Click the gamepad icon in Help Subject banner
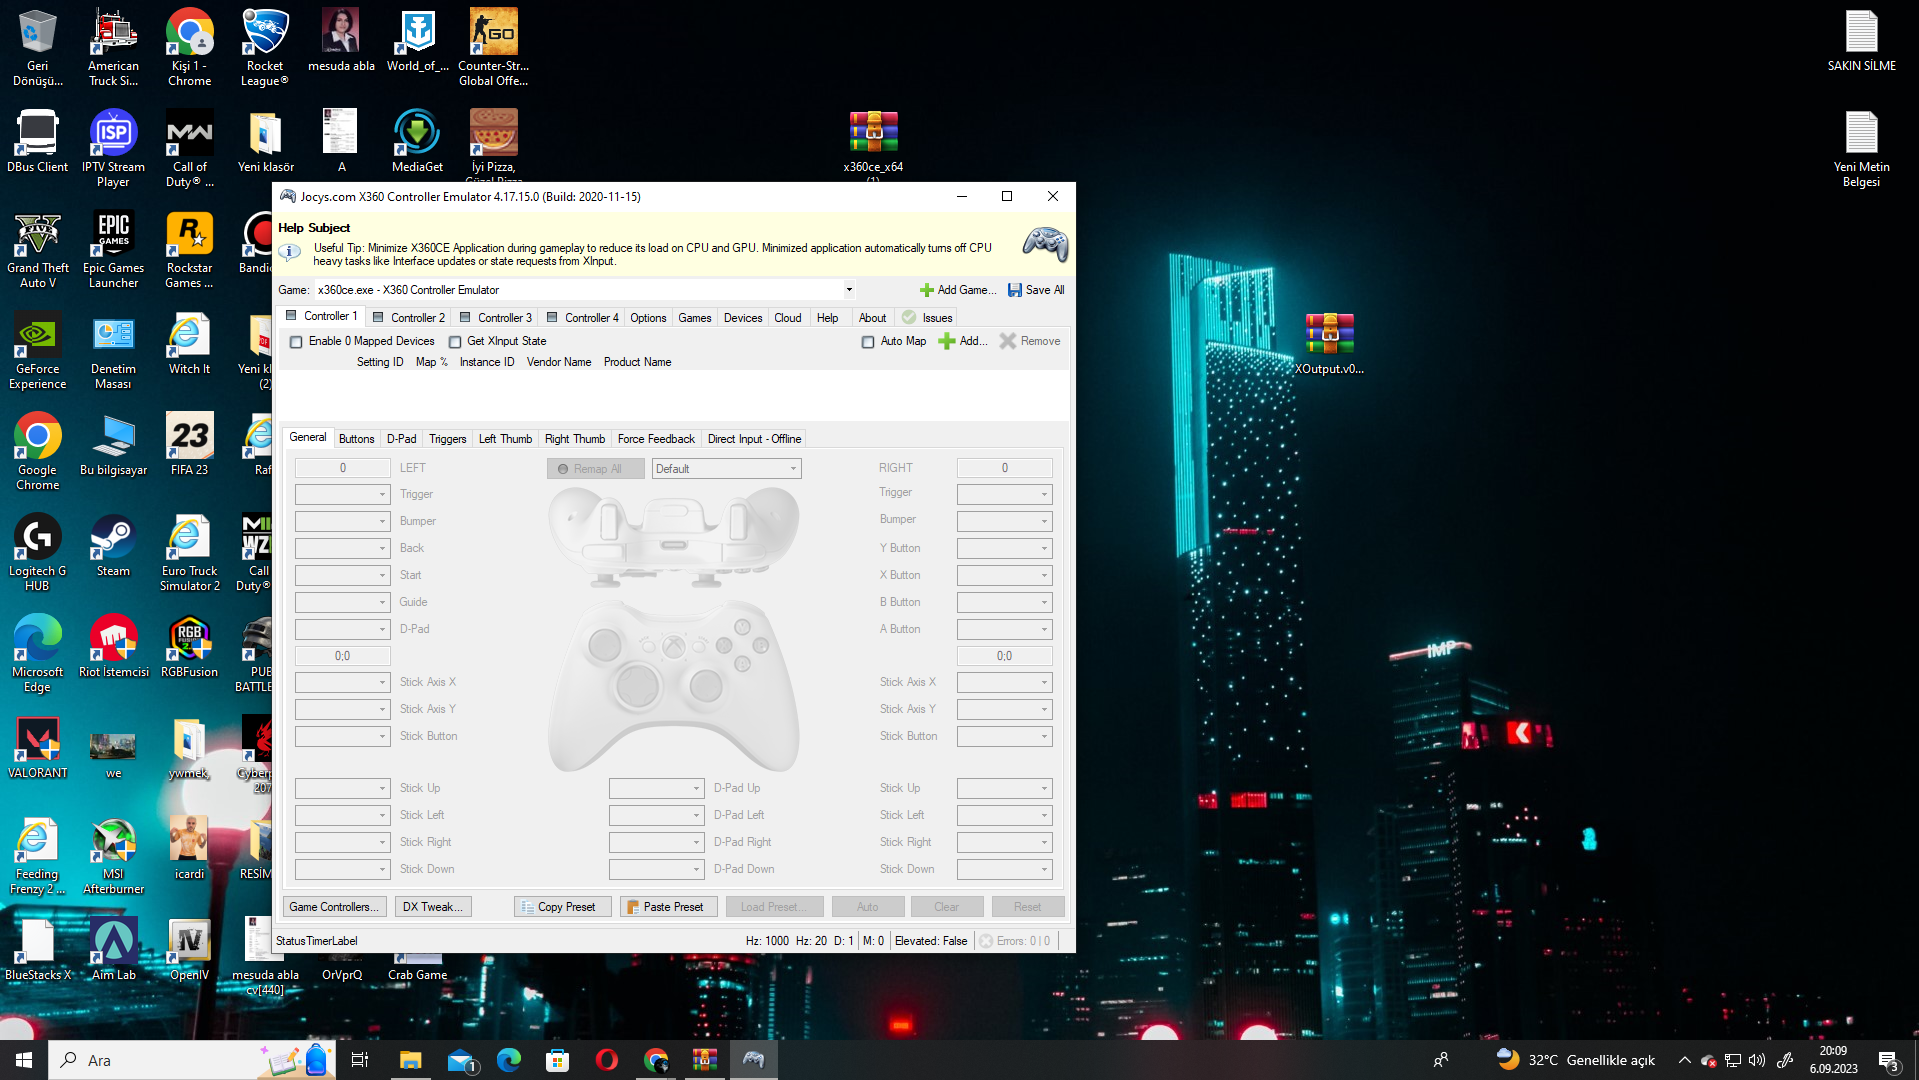This screenshot has width=1919, height=1080. point(1045,244)
